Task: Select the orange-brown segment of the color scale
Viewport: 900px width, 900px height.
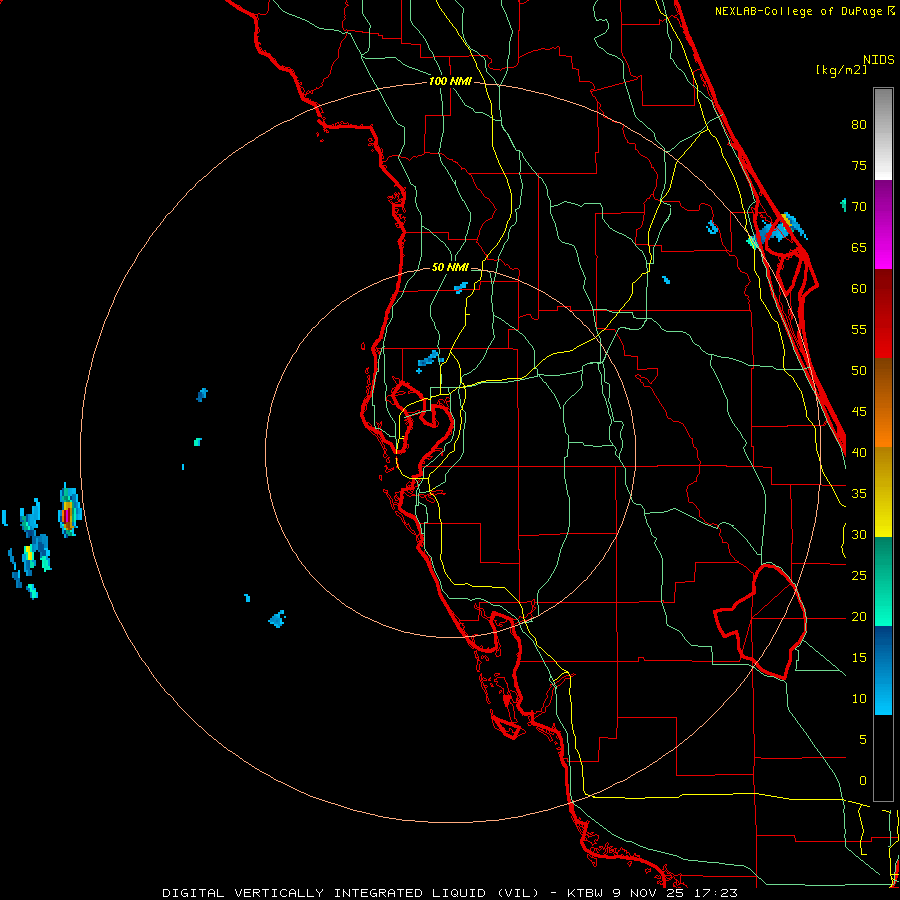Action: coord(883,402)
